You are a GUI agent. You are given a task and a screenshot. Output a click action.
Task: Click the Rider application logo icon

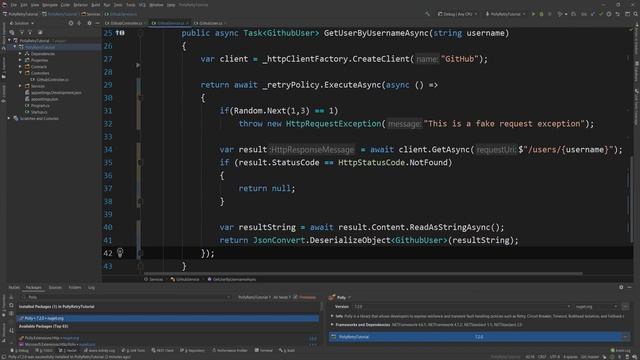coord(4,5)
